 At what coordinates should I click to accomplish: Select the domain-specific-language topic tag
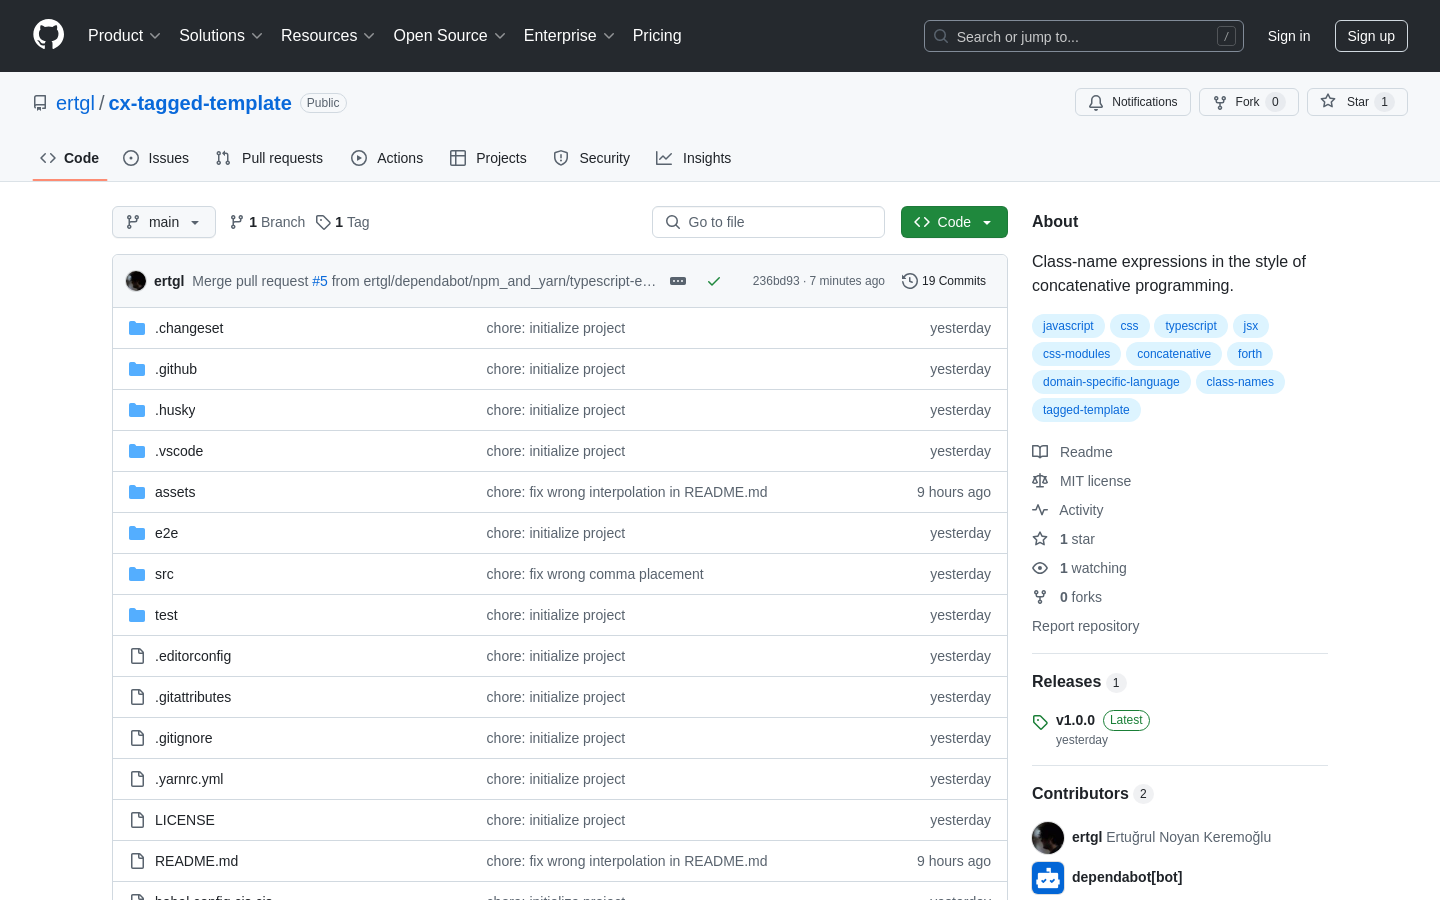click(1111, 382)
